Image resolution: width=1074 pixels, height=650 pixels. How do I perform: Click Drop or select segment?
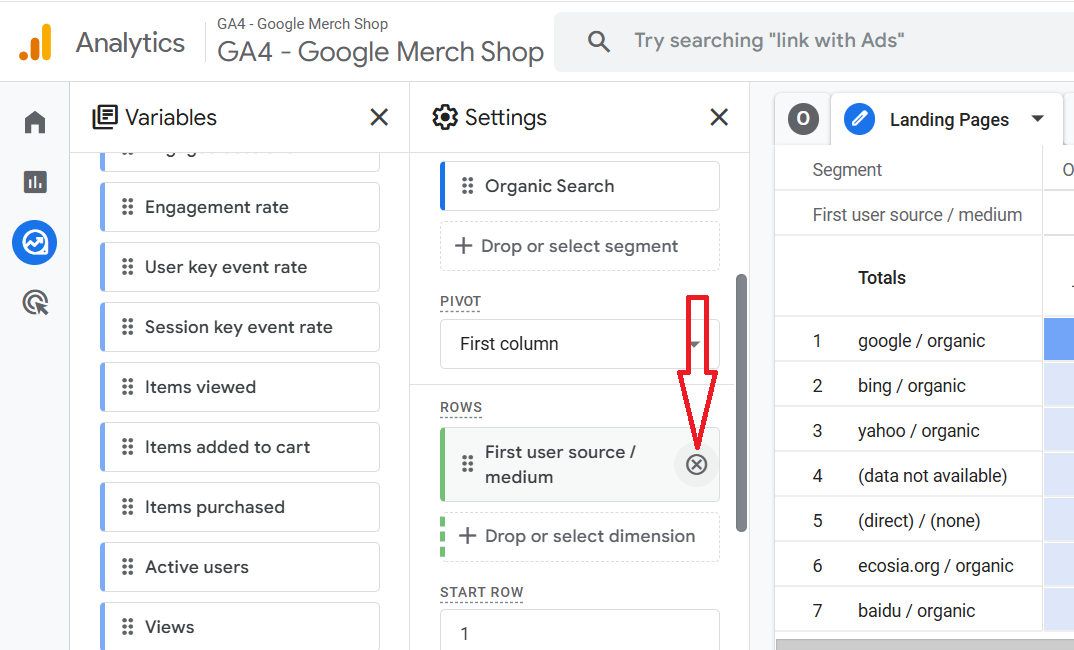pos(579,246)
